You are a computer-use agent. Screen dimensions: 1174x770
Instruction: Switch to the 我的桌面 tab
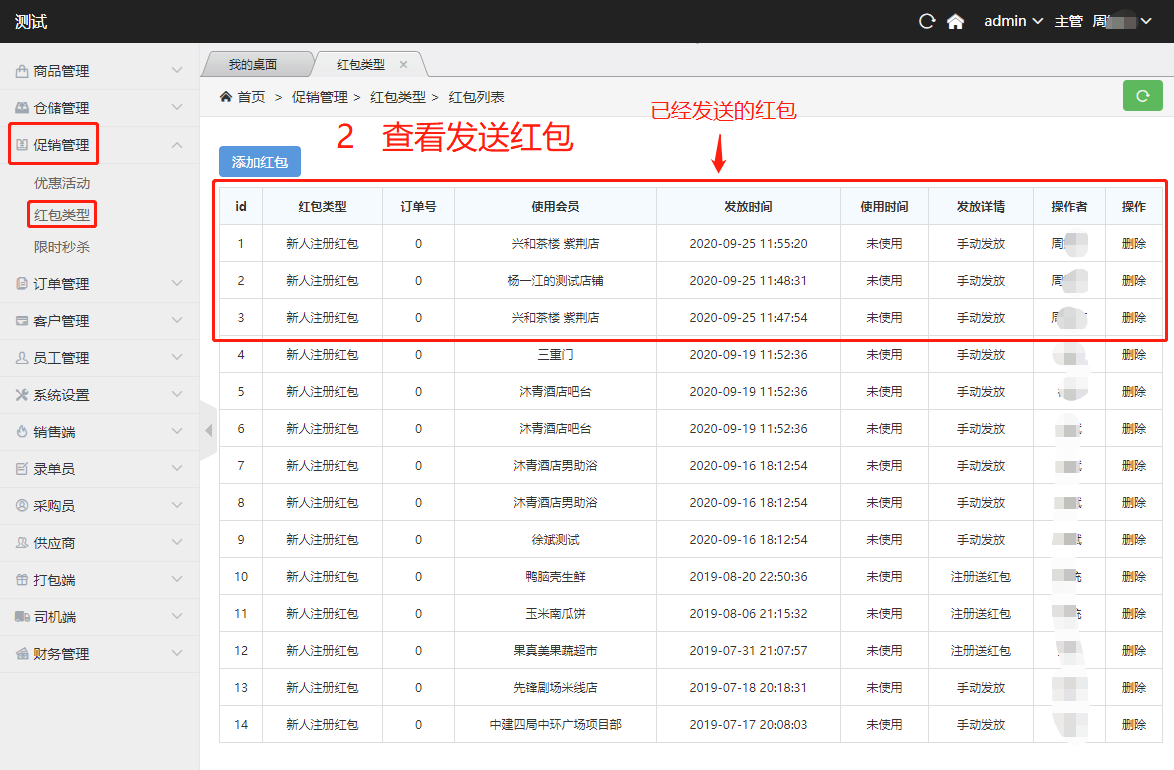(252, 64)
